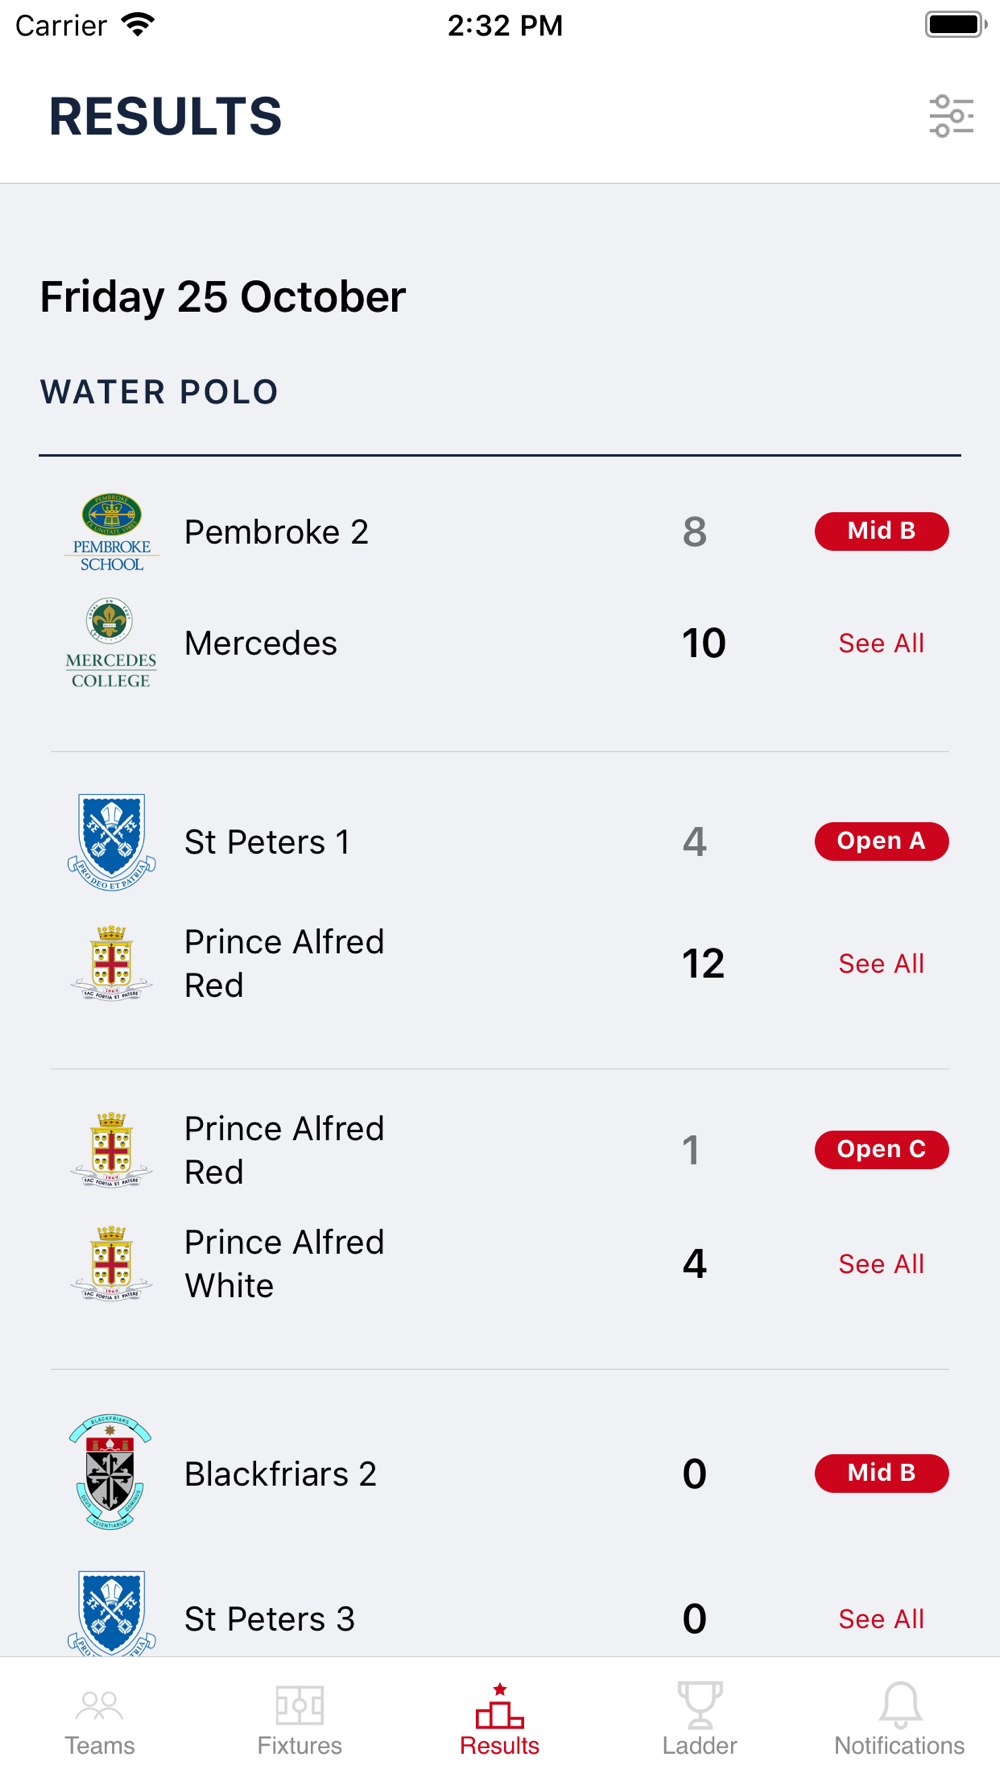The width and height of the screenshot is (1000, 1778).
Task: Tap See All under Blackfriars vs St Peters 3
Action: point(881,1619)
